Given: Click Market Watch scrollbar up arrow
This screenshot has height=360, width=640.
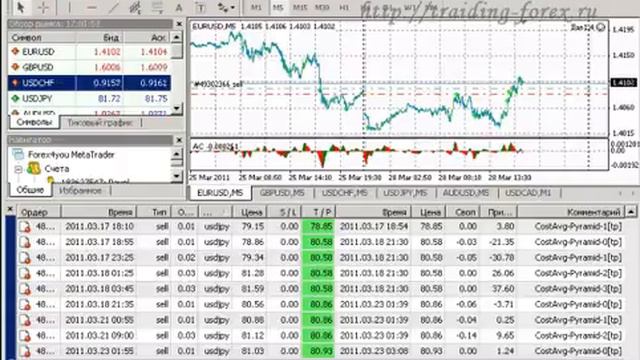Looking at the screenshot, I should (176, 38).
